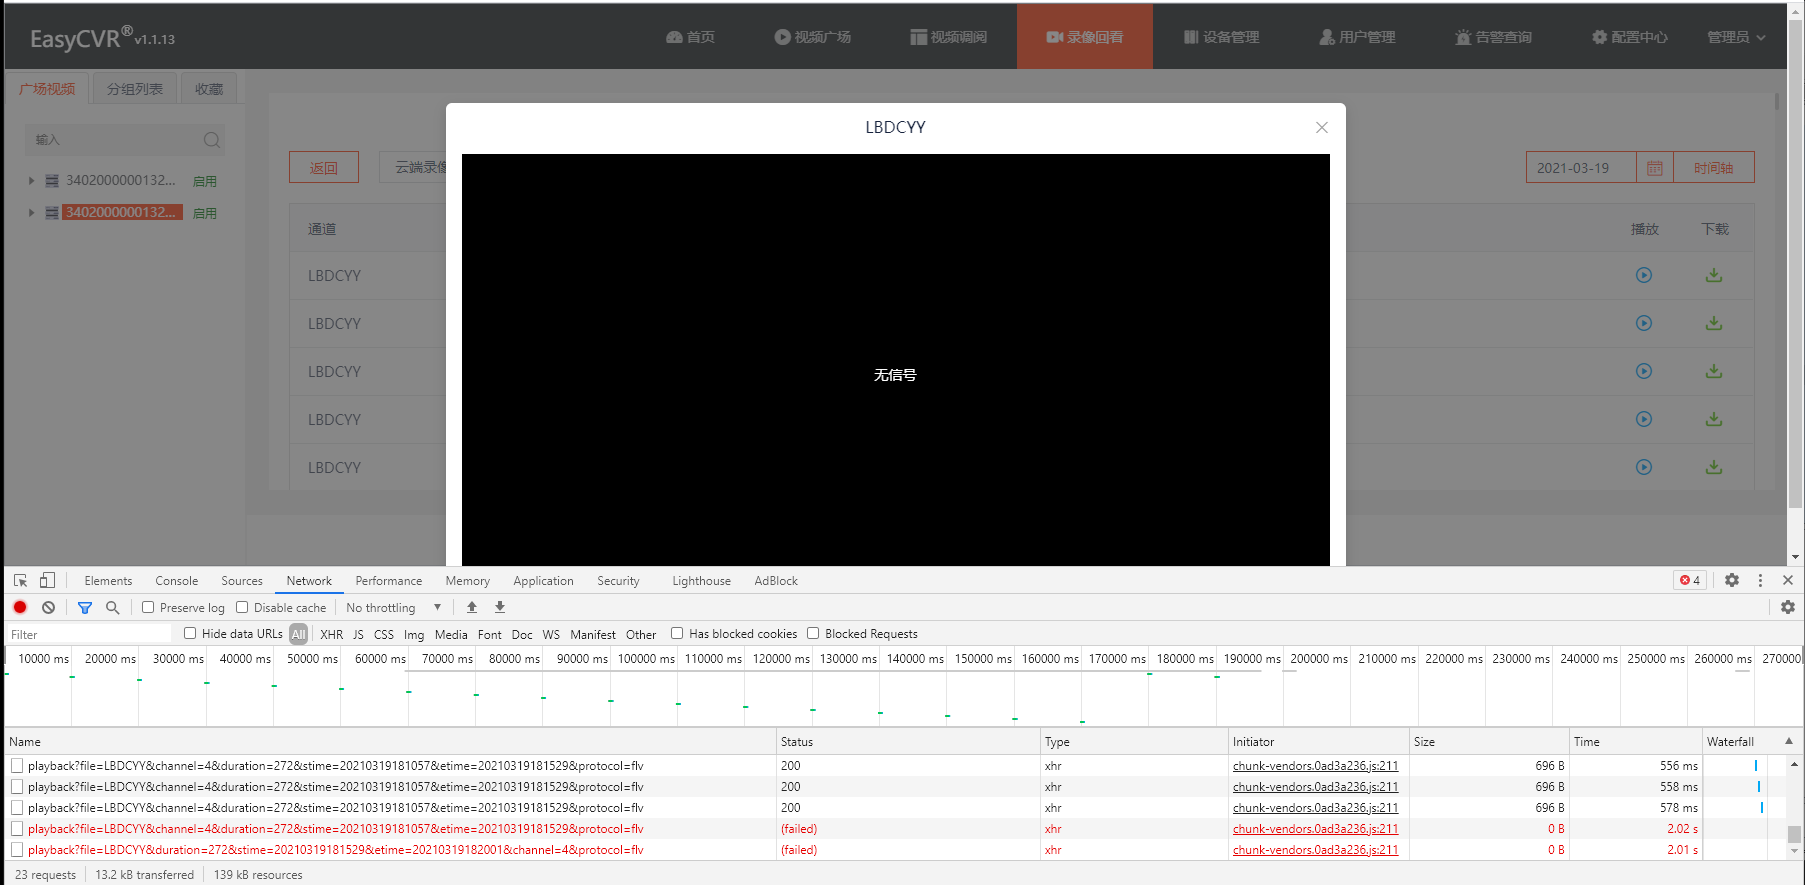The image size is (1805, 885).
Task: Play the first LBDCYY recording
Action: 1644,275
